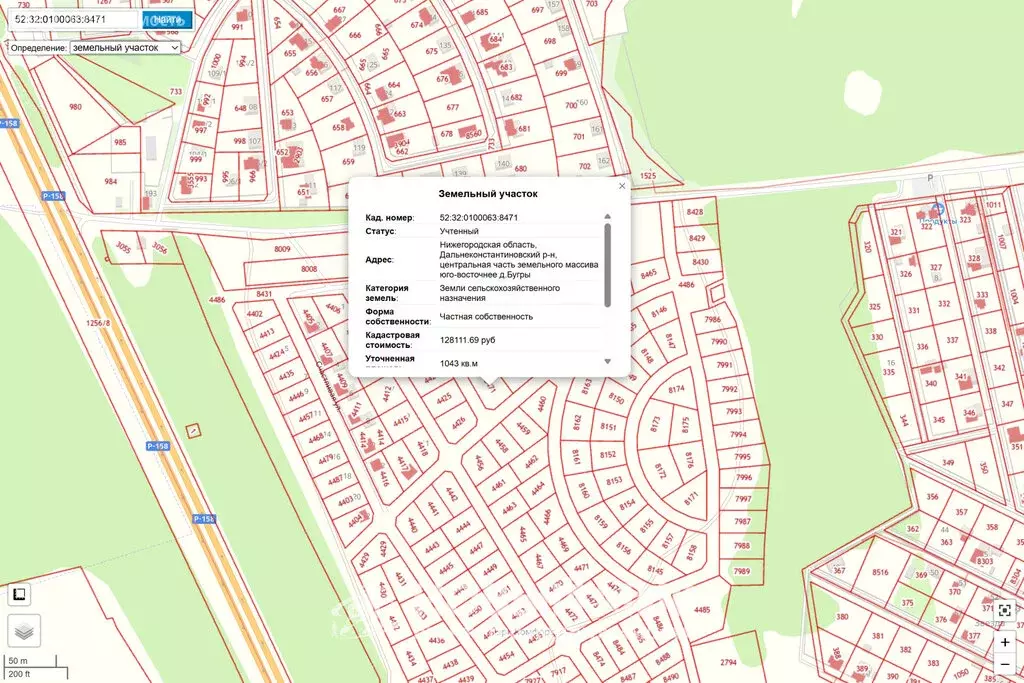Select land parcel 8174 on map
This screenshot has width=1024, height=683.
(676, 388)
